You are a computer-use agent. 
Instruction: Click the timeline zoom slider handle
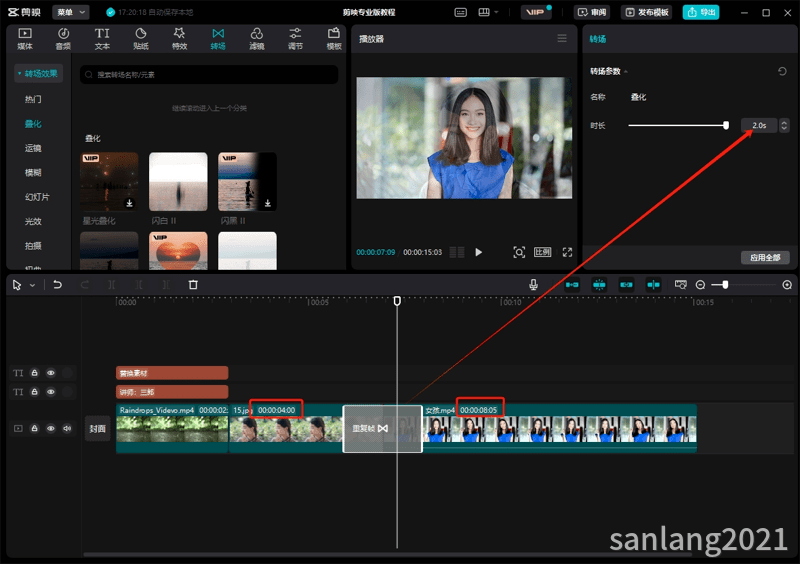point(725,285)
